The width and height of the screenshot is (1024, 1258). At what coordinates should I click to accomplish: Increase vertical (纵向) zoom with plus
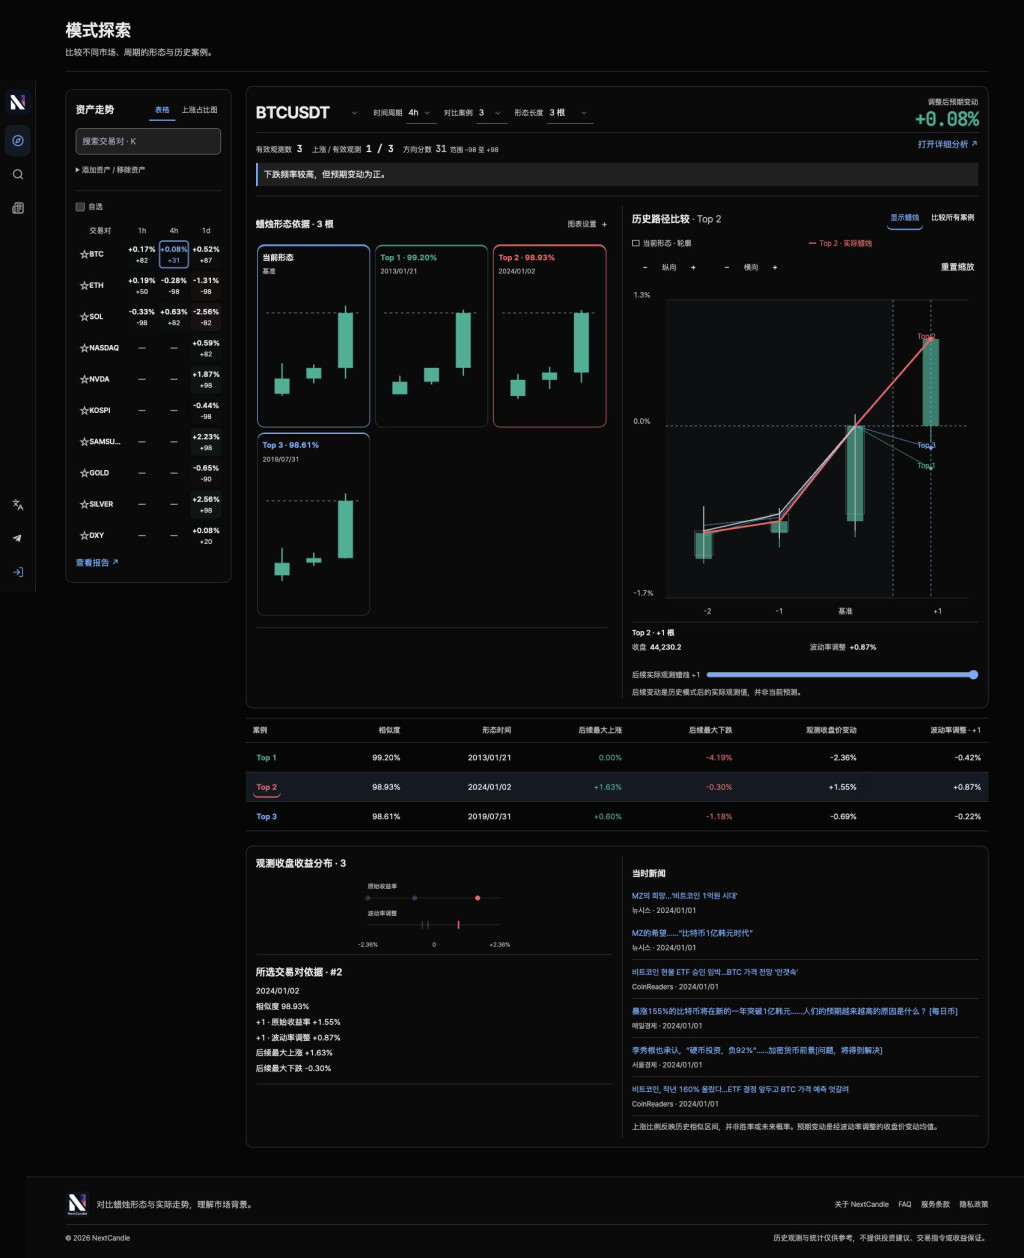(693, 267)
